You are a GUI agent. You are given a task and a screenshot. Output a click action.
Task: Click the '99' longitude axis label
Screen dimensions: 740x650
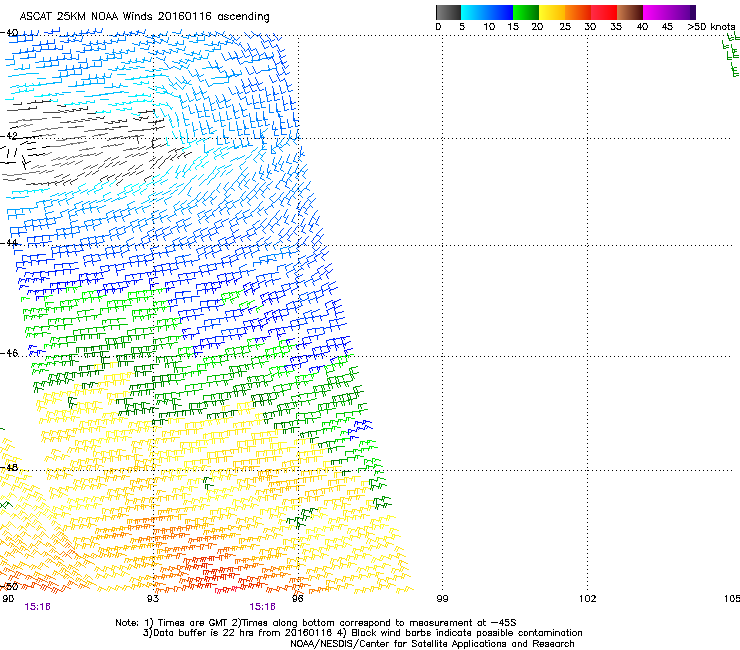click(442, 599)
